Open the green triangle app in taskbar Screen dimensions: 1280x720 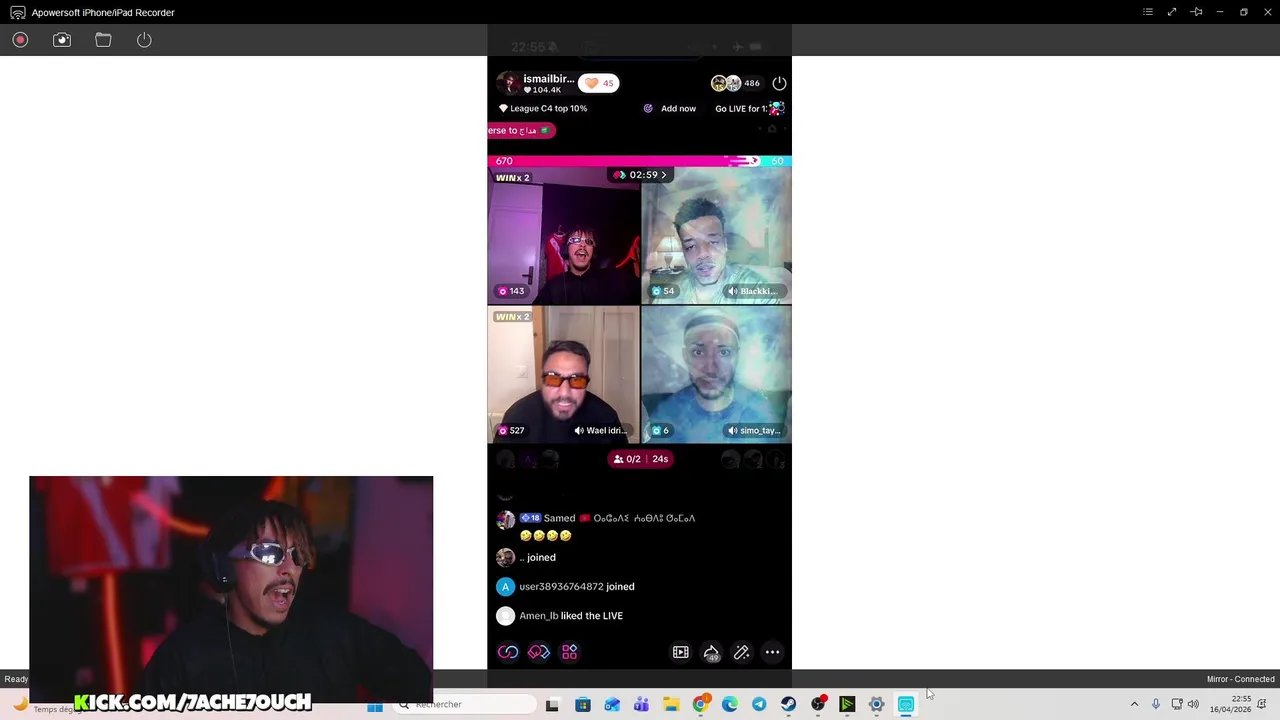(847, 705)
